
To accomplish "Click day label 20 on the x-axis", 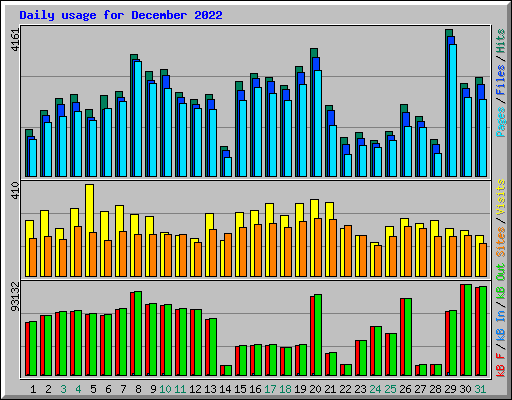I will pos(315,389).
